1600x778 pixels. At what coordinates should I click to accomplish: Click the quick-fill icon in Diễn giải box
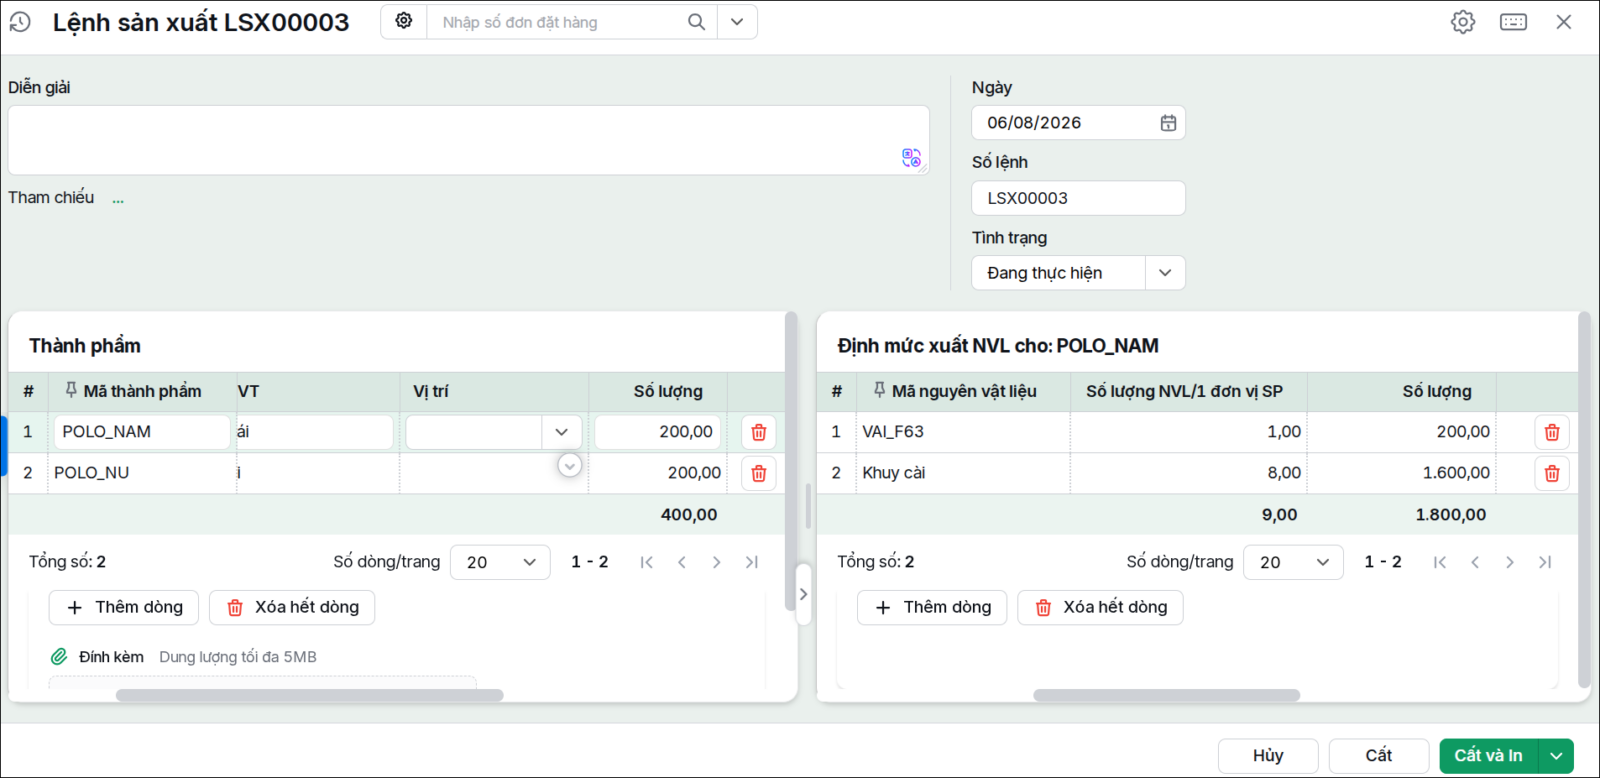(x=911, y=158)
